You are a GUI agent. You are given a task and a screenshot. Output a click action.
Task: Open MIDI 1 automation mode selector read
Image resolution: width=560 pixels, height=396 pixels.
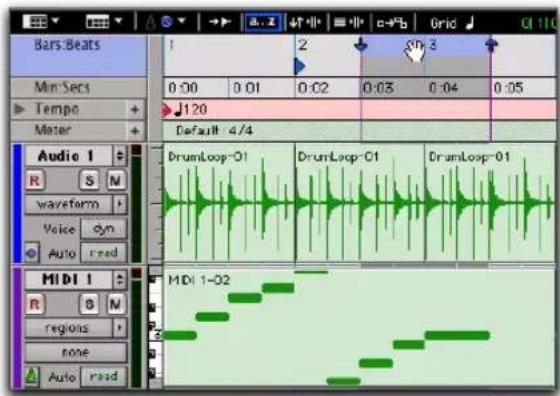pyautogui.click(x=104, y=376)
